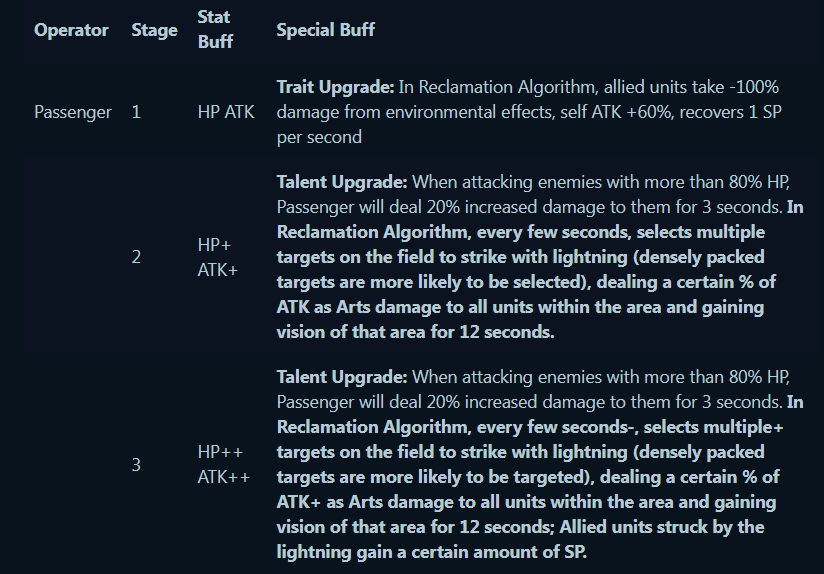This screenshot has height=574, width=824.
Task: Click 'lightning gain a certain amount of SP.' text
Action: pyautogui.click(x=431, y=552)
